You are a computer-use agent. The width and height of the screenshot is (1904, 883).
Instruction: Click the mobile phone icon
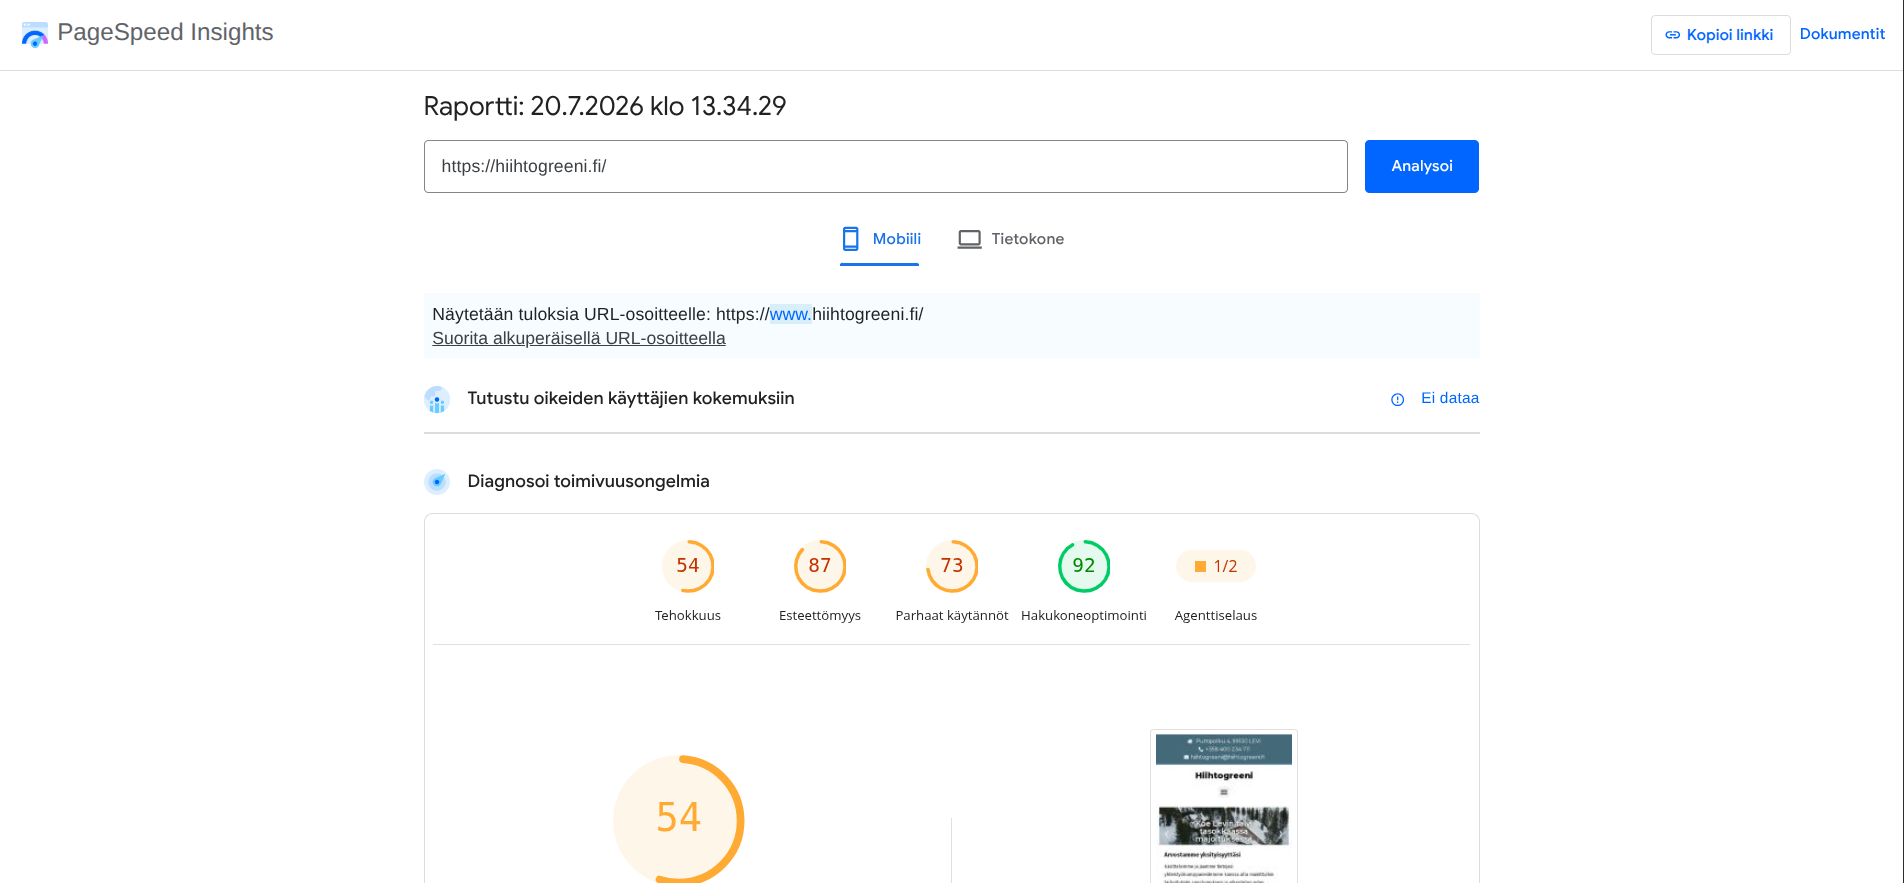851,239
